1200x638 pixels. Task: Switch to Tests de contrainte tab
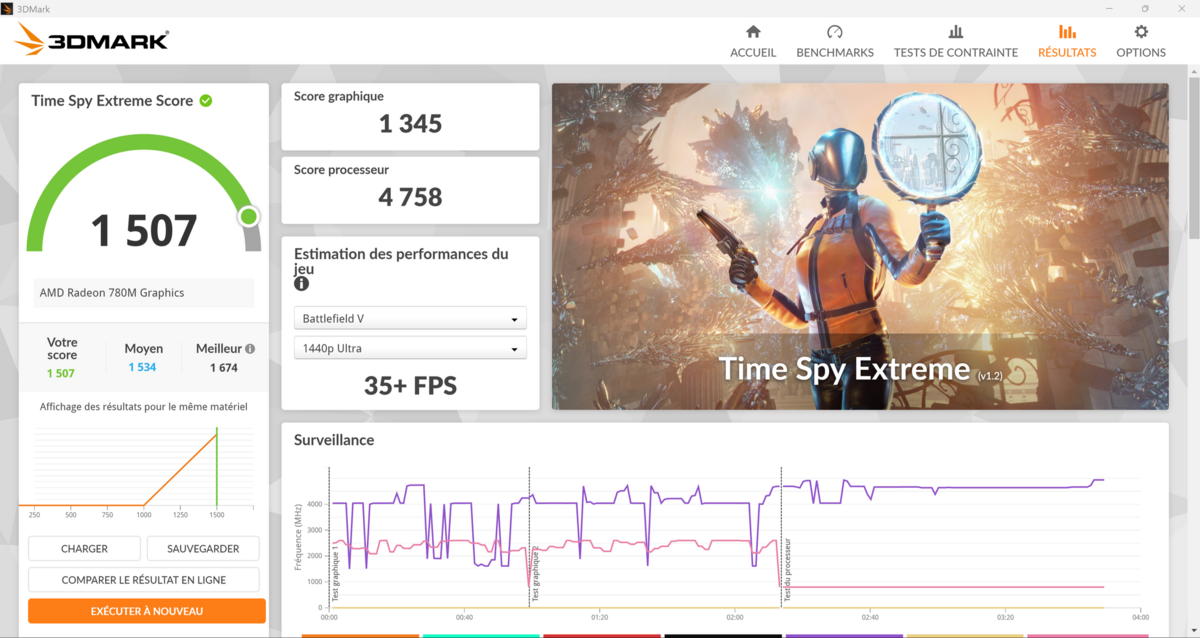pyautogui.click(x=956, y=41)
